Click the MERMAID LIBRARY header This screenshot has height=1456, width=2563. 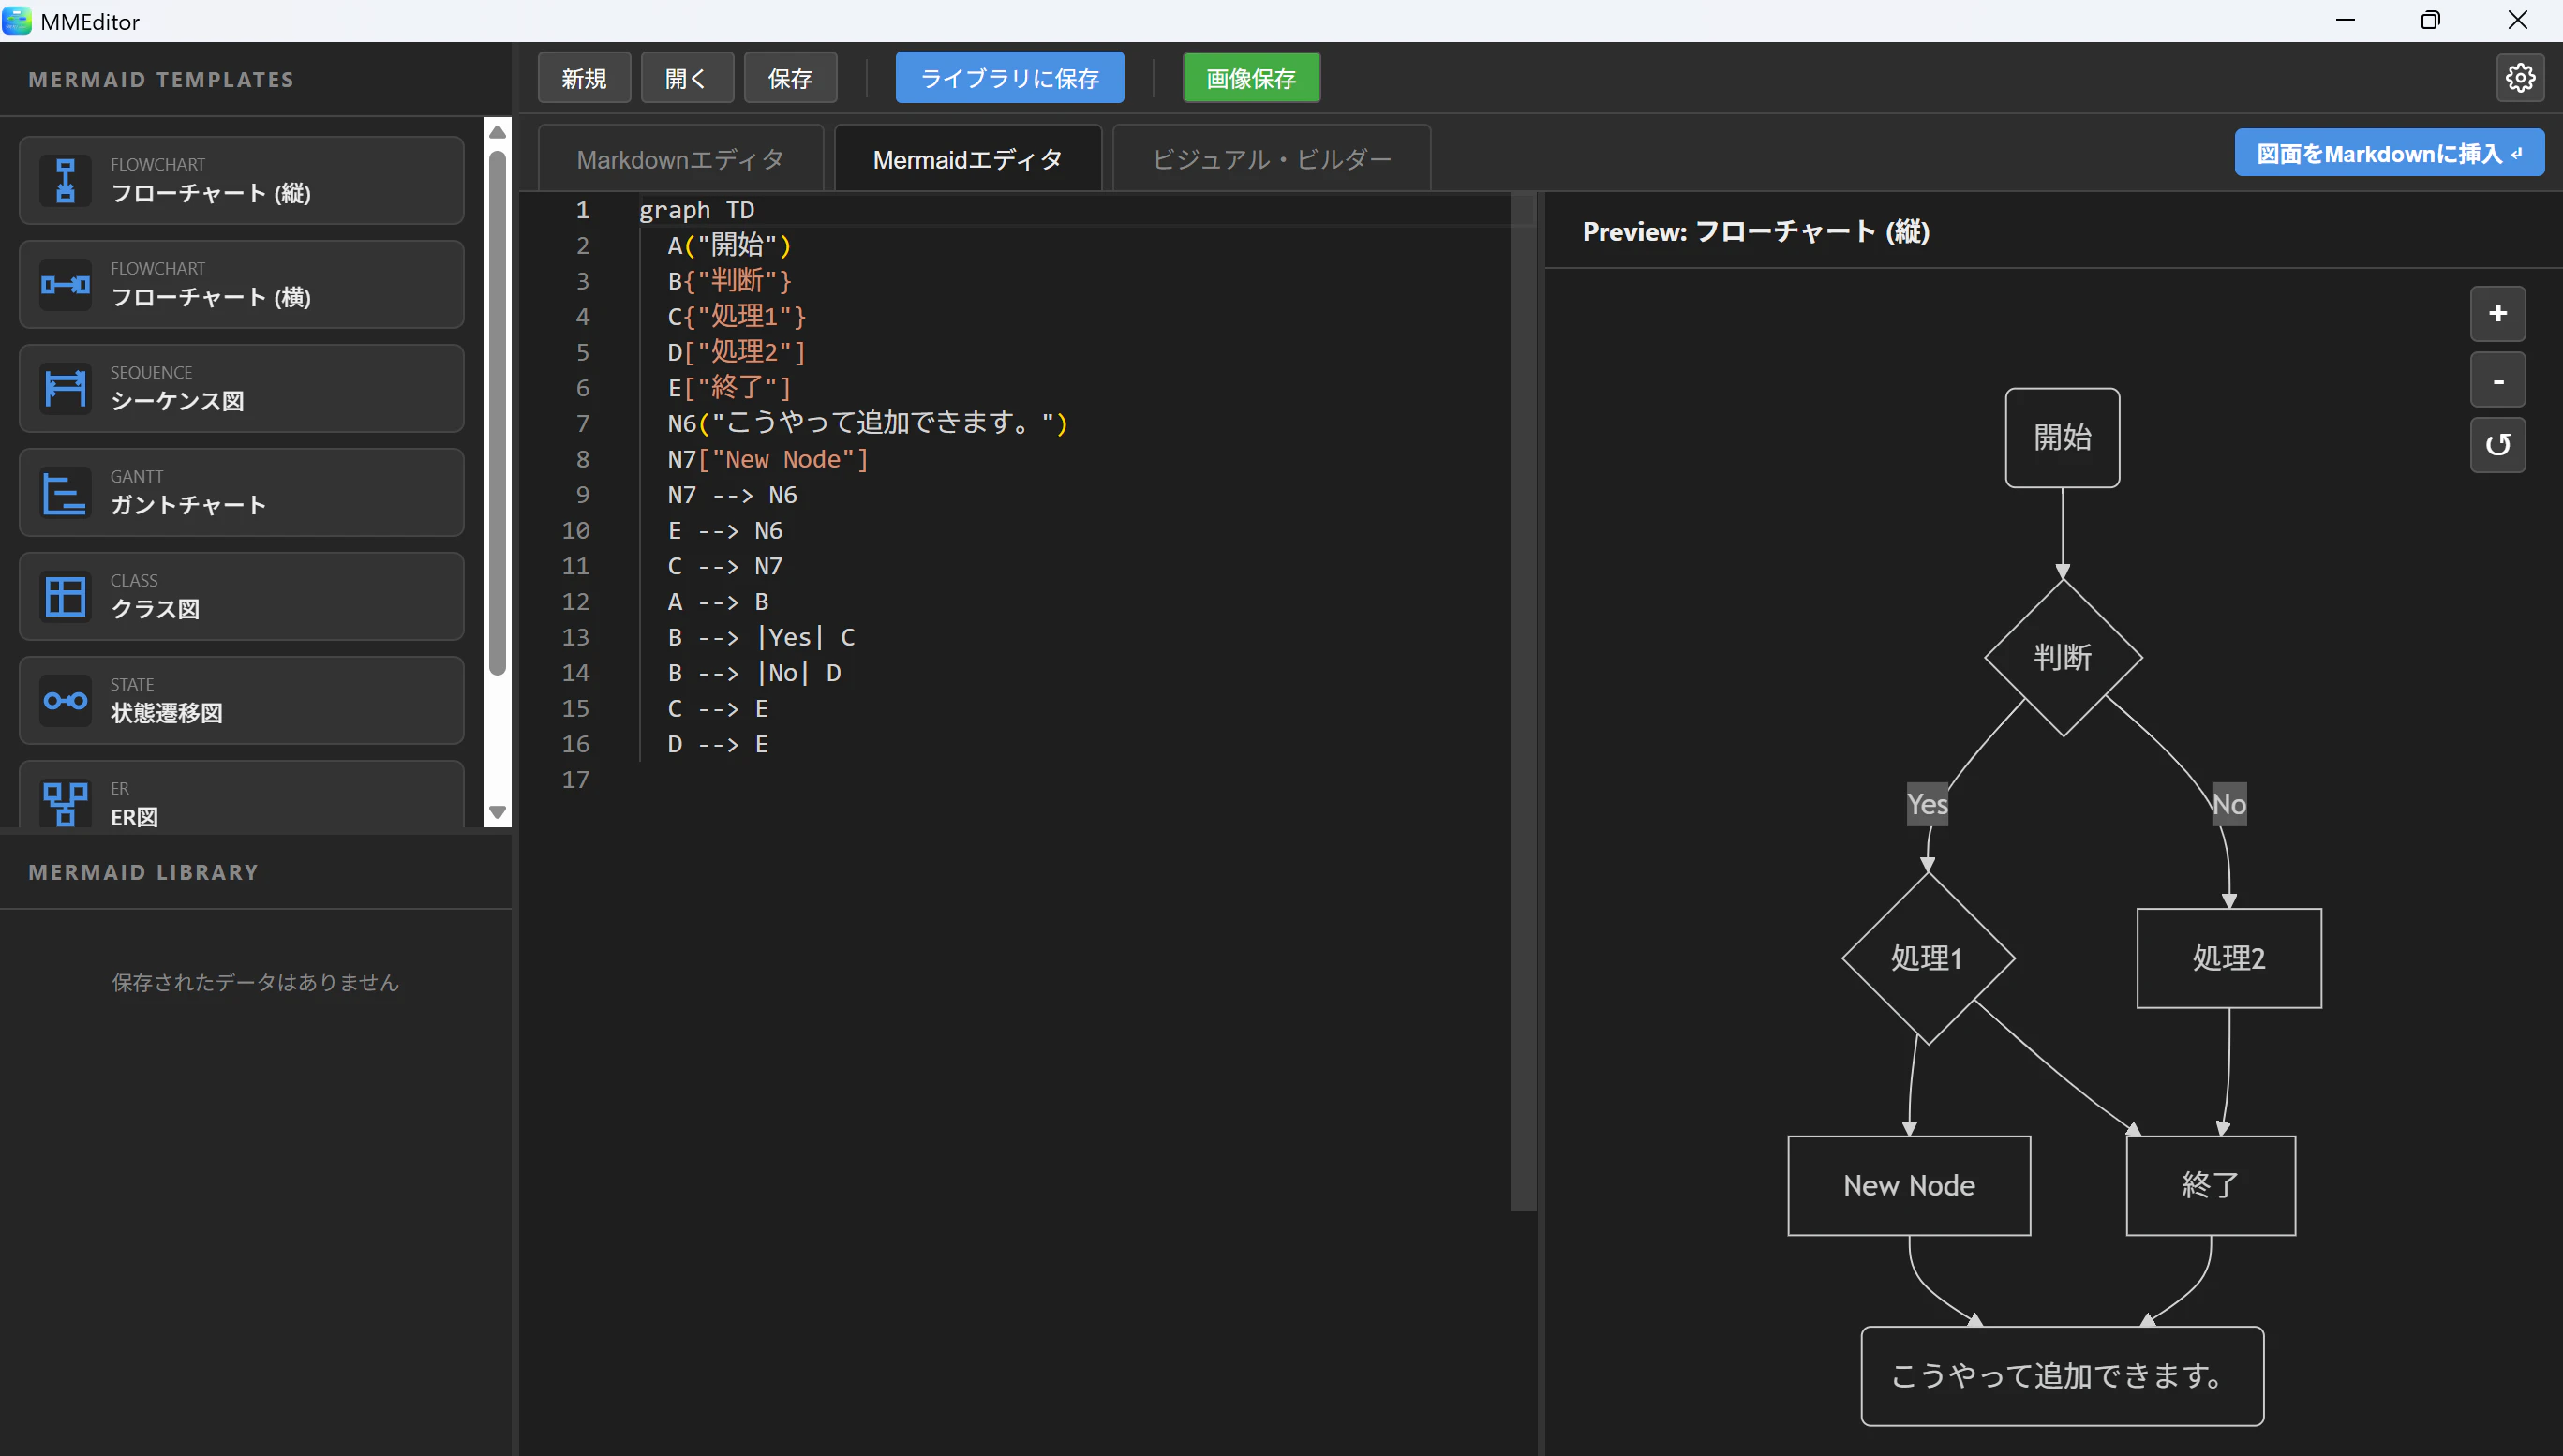tap(144, 872)
